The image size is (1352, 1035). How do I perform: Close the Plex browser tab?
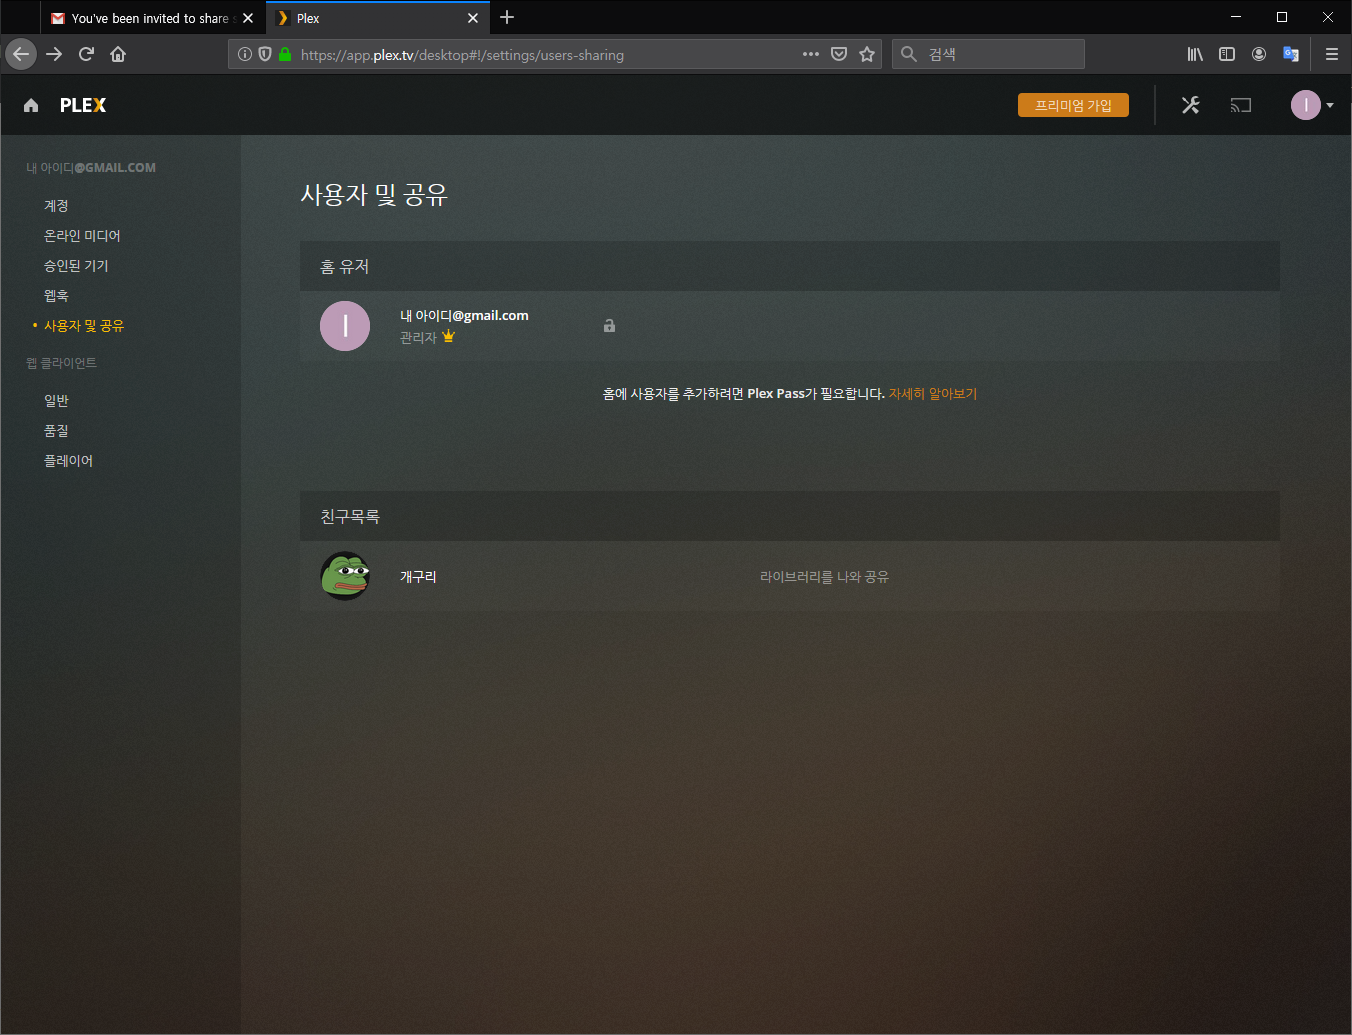473,18
